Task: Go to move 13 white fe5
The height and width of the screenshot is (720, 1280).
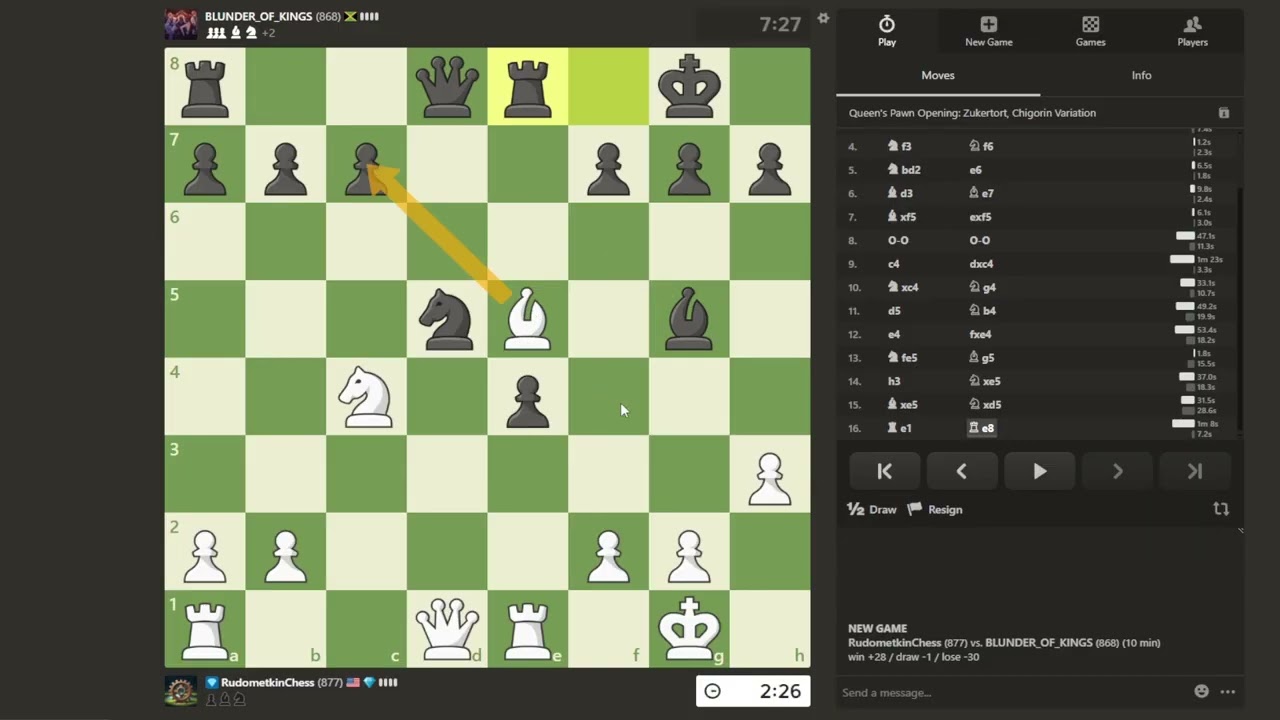Action: coord(903,358)
